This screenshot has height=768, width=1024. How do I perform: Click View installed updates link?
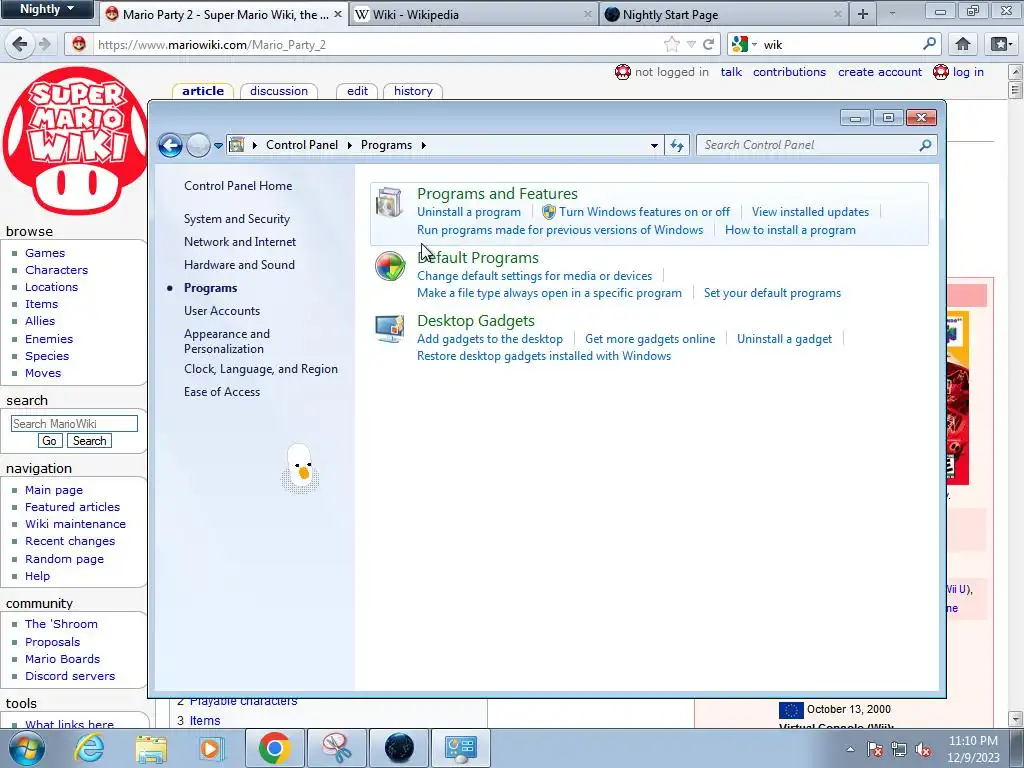[x=810, y=212]
